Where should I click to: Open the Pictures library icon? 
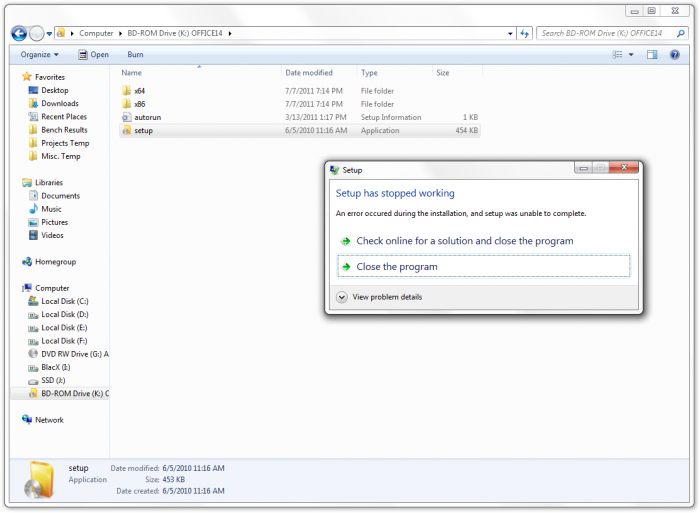click(x=33, y=222)
